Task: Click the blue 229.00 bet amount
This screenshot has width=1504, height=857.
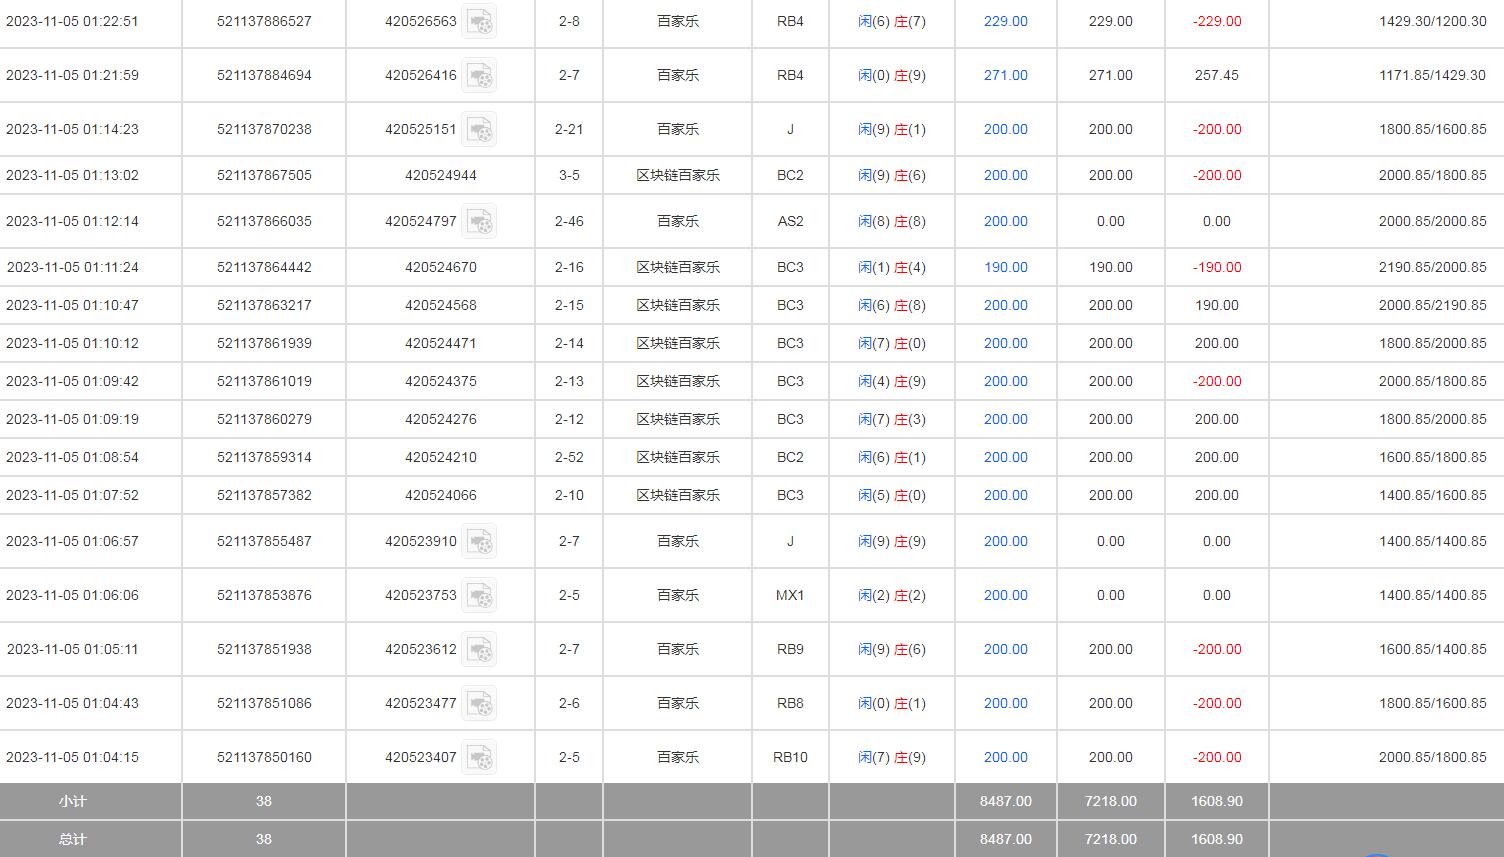Action: (1005, 21)
